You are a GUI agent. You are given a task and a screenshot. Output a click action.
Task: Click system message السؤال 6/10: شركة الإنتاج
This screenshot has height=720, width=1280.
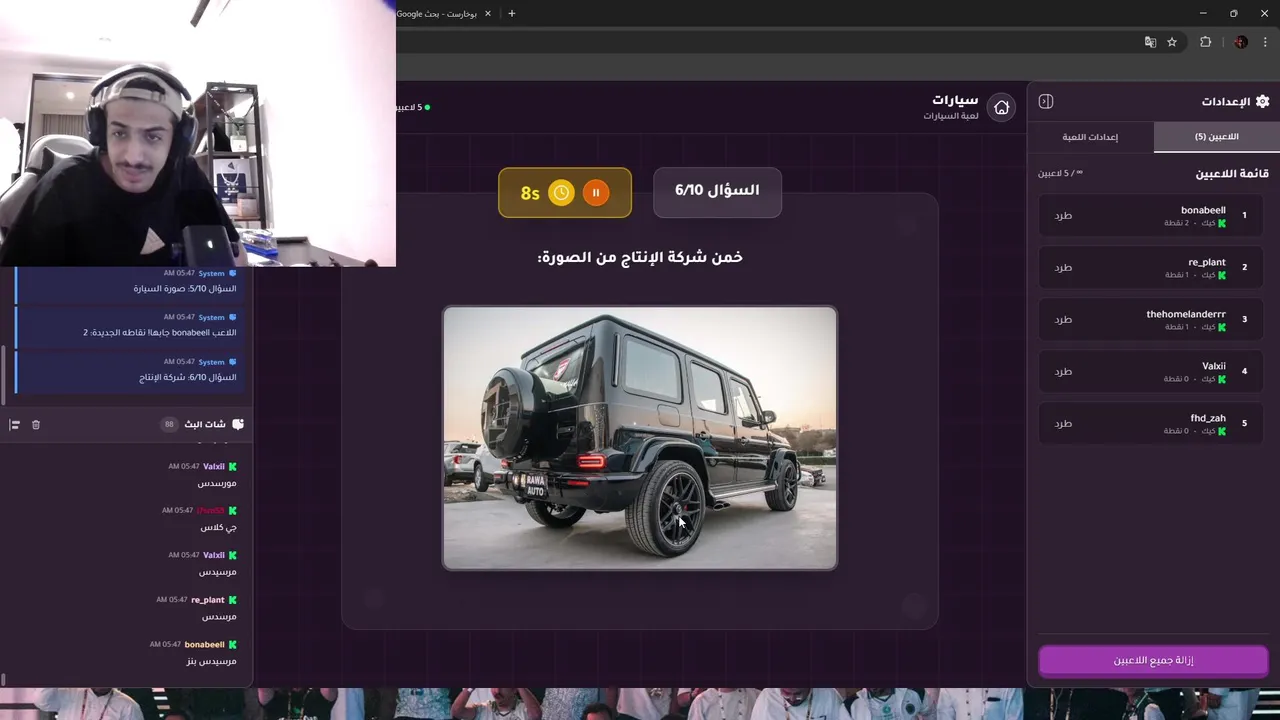188,377
